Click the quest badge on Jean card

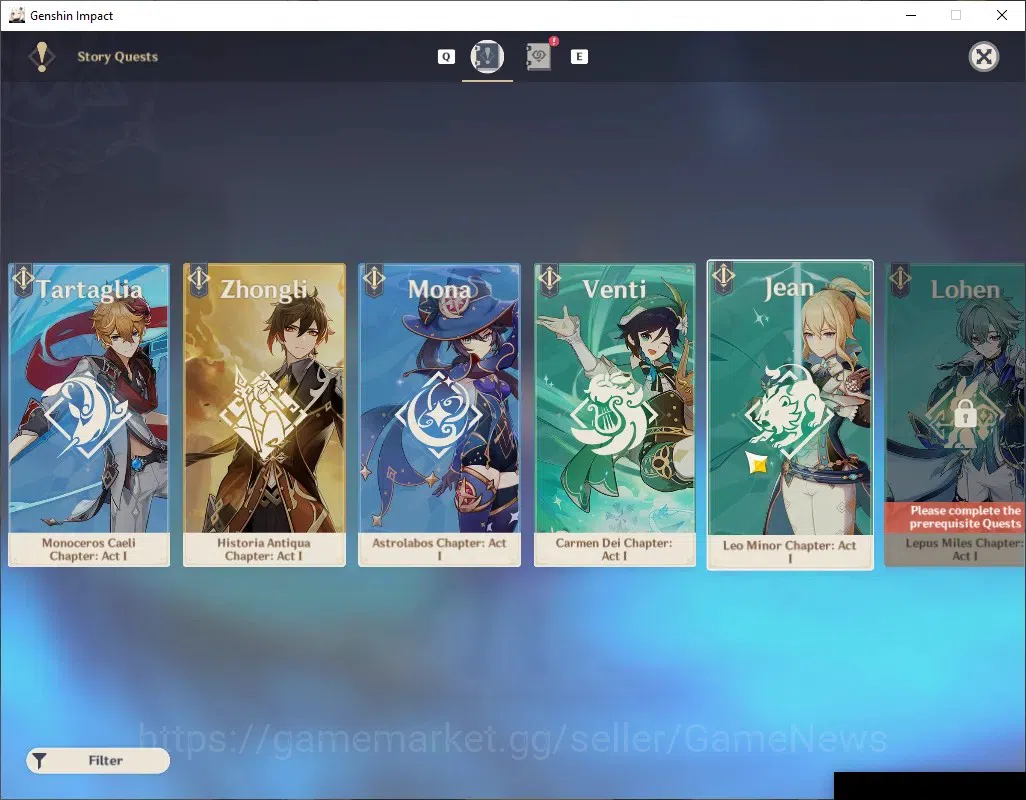(724, 277)
